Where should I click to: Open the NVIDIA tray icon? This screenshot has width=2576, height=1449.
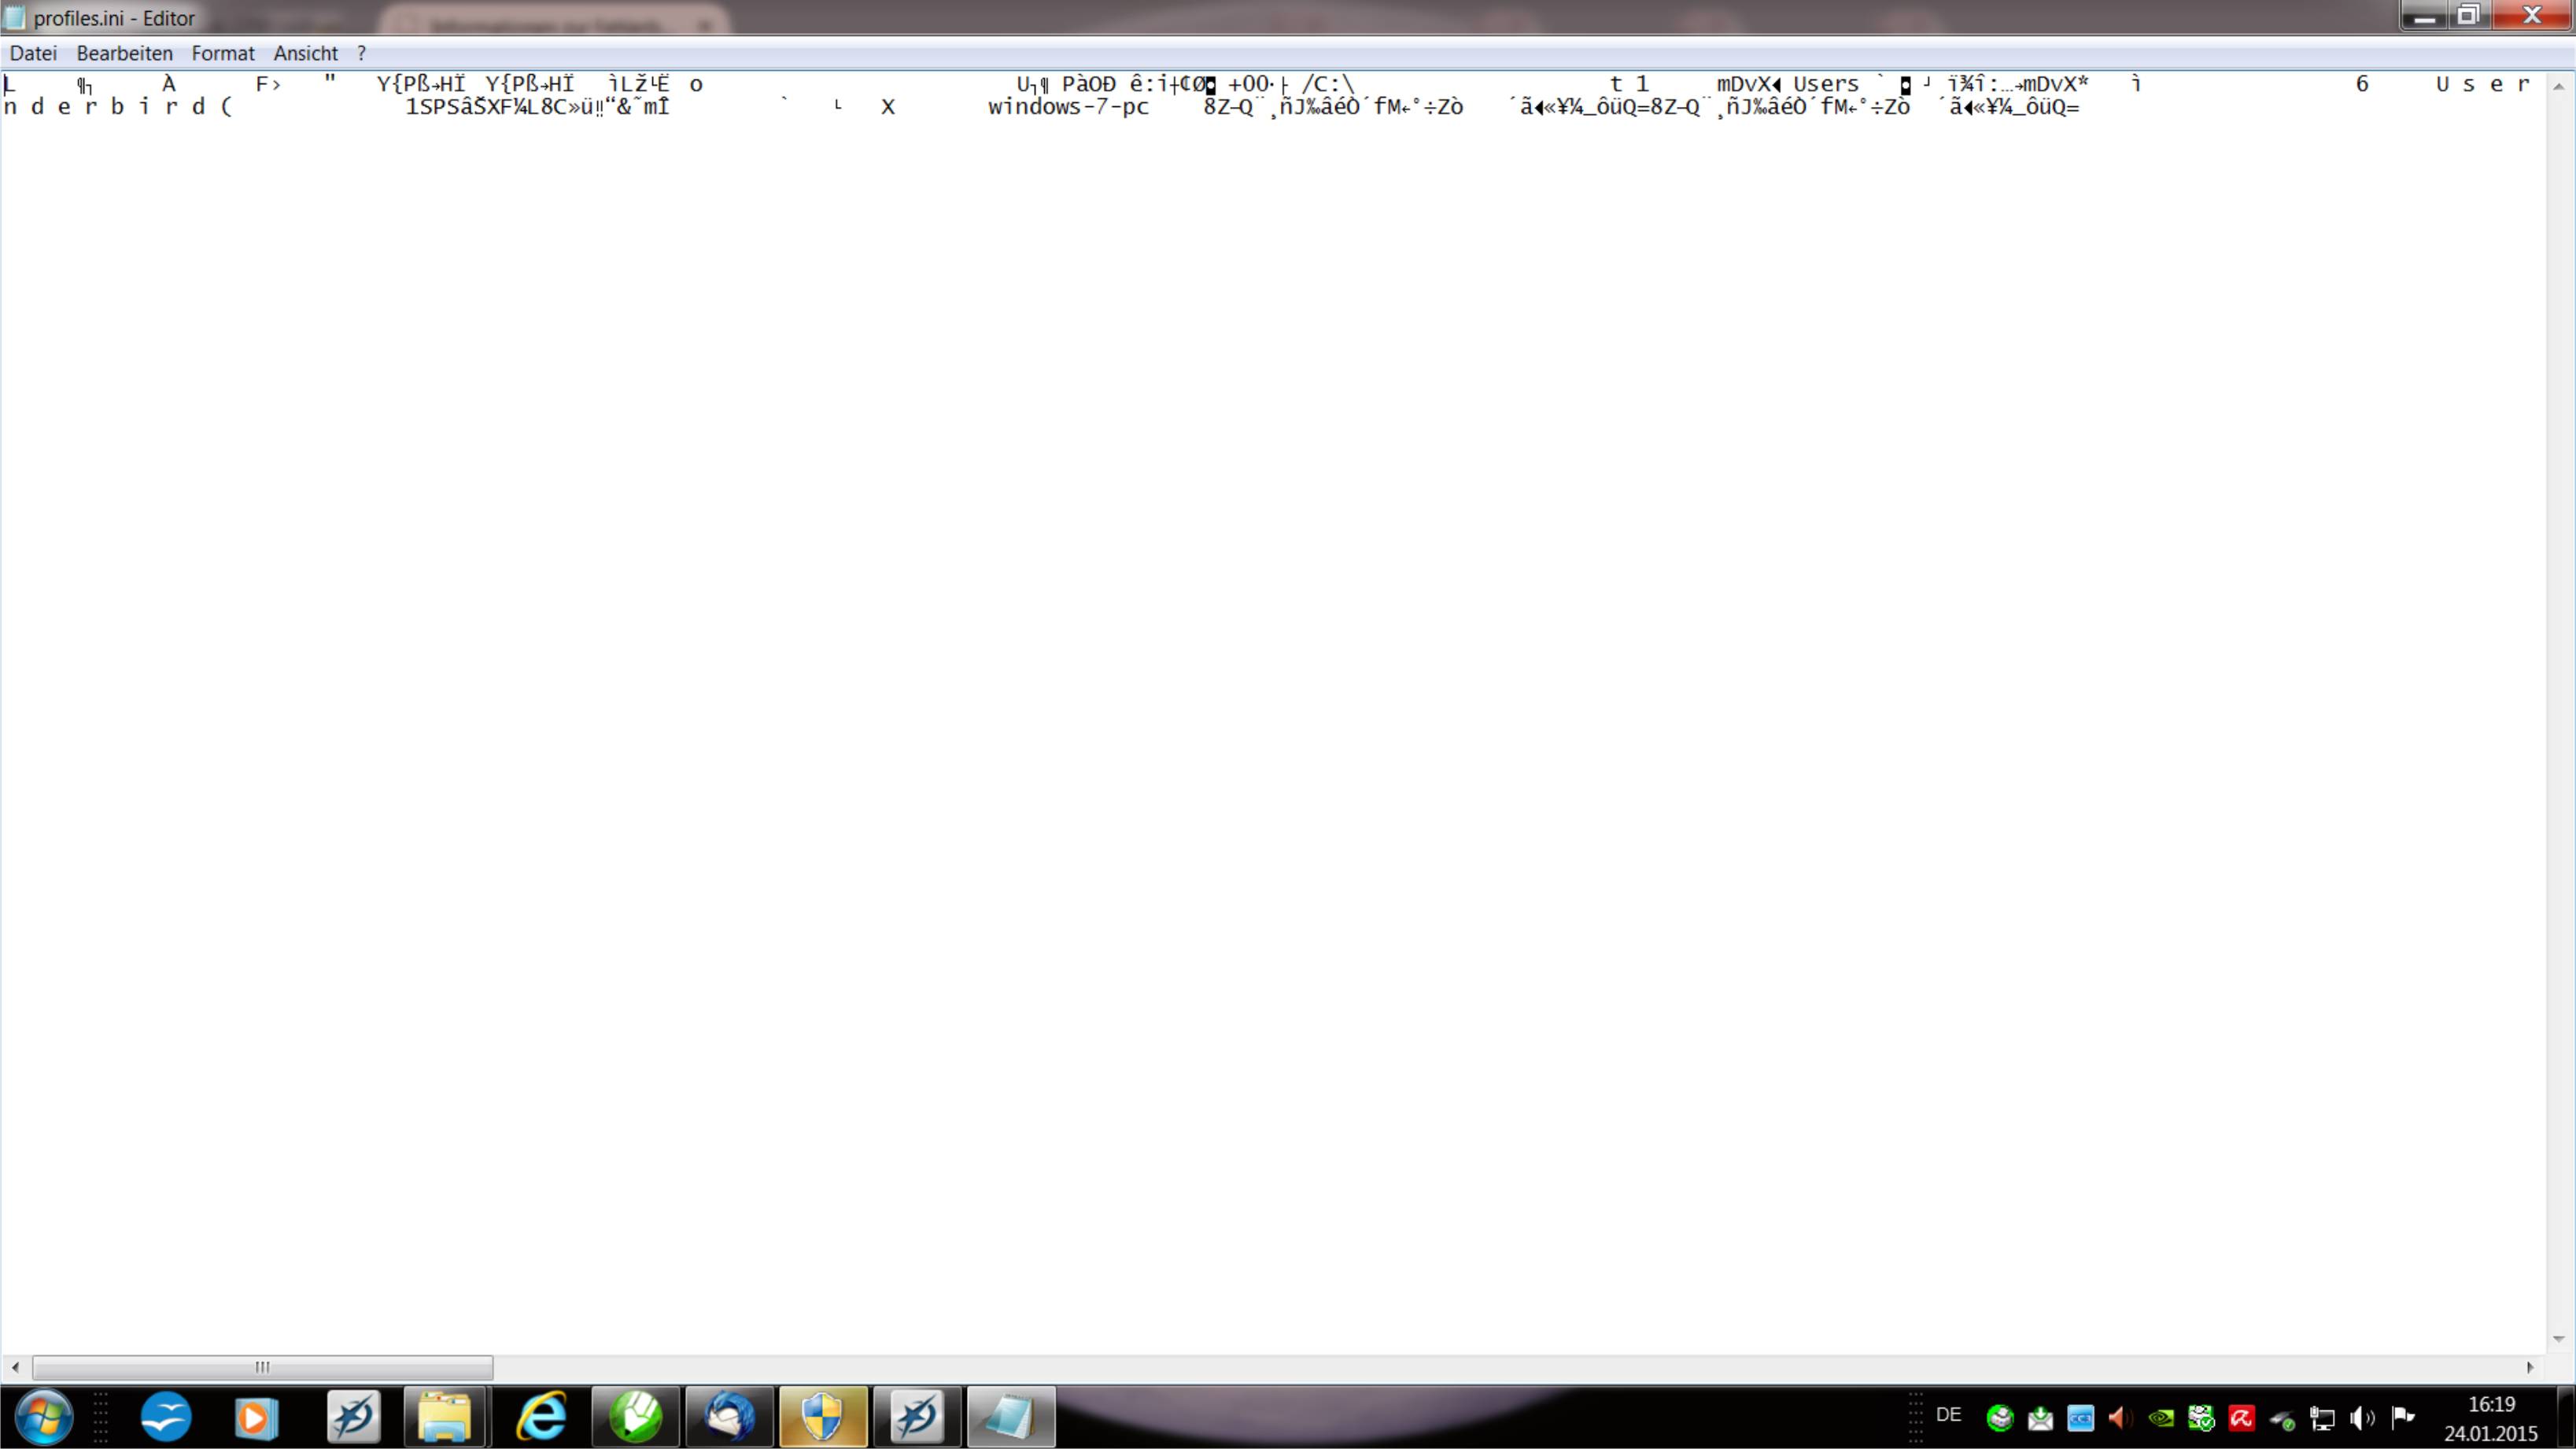(2160, 1418)
